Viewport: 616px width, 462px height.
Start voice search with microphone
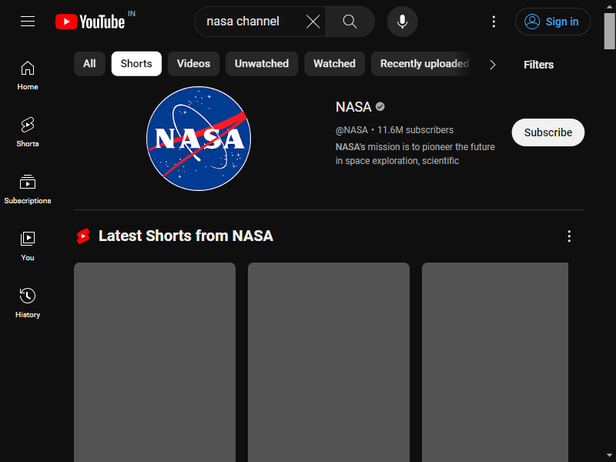point(402,22)
